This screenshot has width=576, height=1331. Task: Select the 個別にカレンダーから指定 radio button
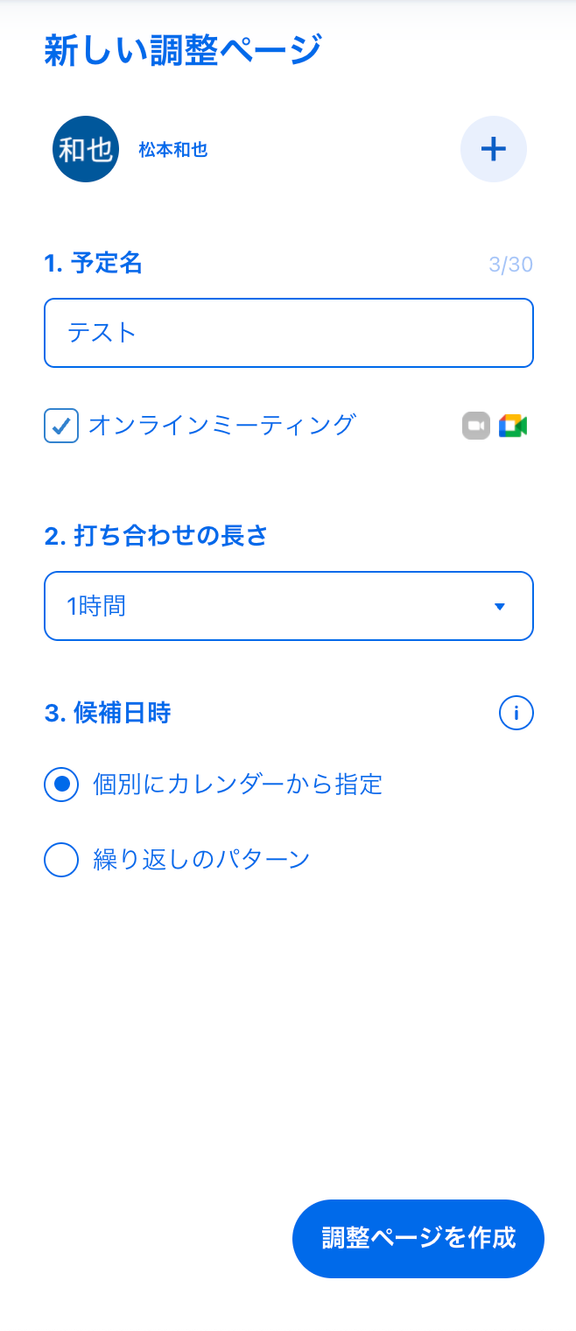(x=61, y=785)
